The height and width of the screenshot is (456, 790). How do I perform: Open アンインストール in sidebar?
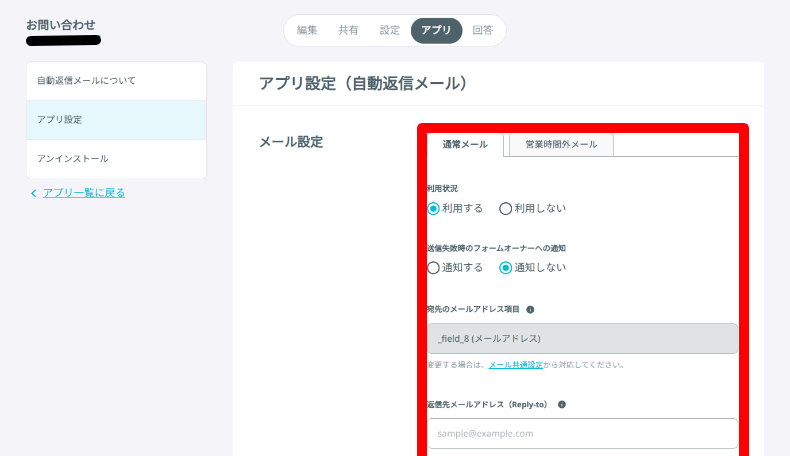click(116, 159)
